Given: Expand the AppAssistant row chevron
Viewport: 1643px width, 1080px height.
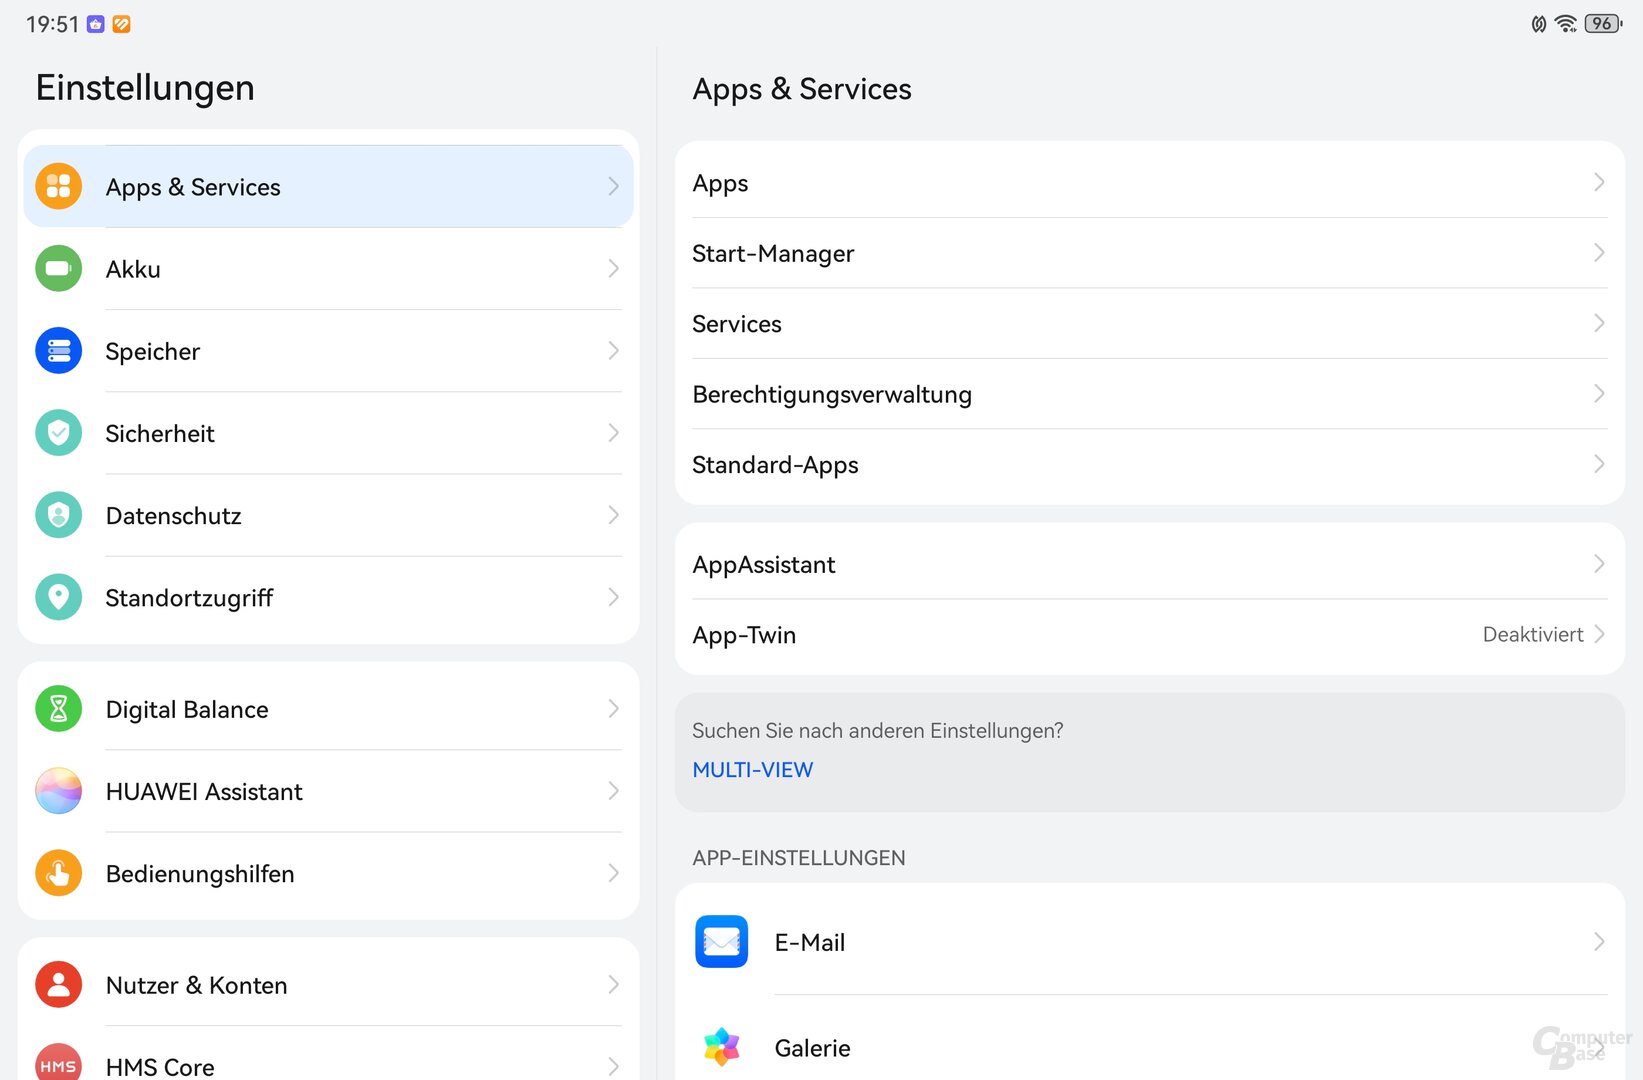Looking at the screenshot, I should (1599, 564).
